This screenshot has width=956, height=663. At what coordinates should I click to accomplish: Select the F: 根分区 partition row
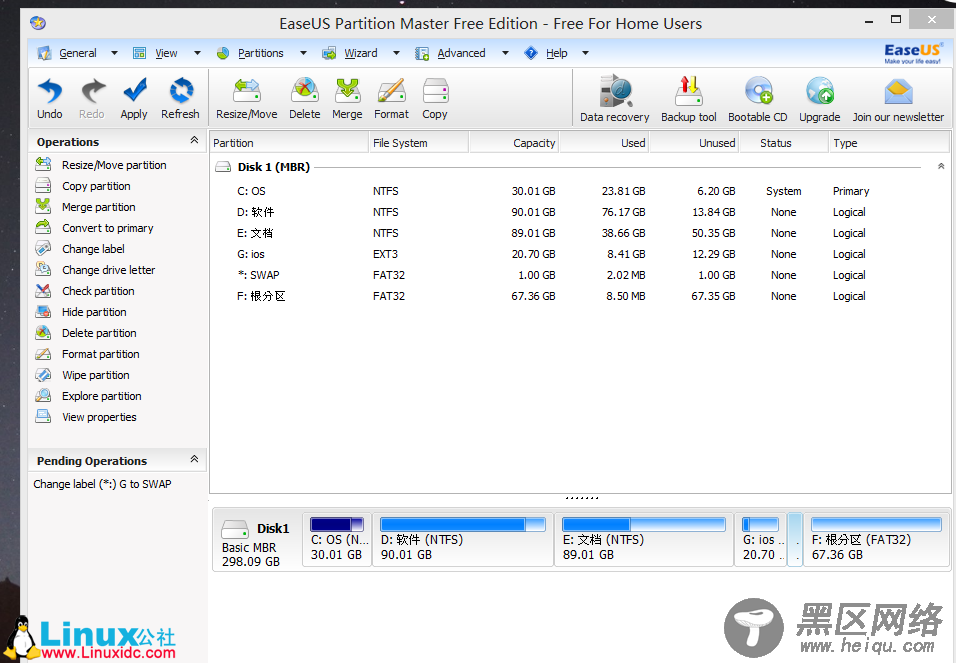(579, 296)
